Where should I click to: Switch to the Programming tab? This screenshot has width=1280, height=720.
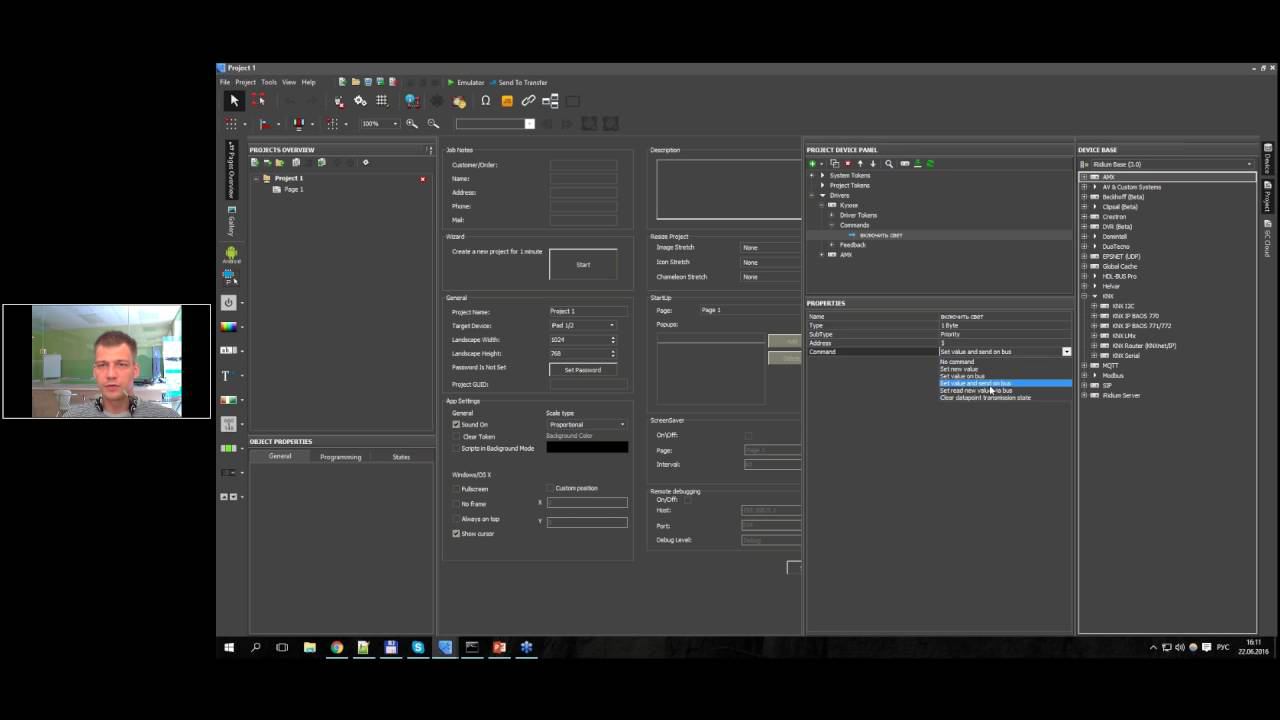click(x=340, y=457)
